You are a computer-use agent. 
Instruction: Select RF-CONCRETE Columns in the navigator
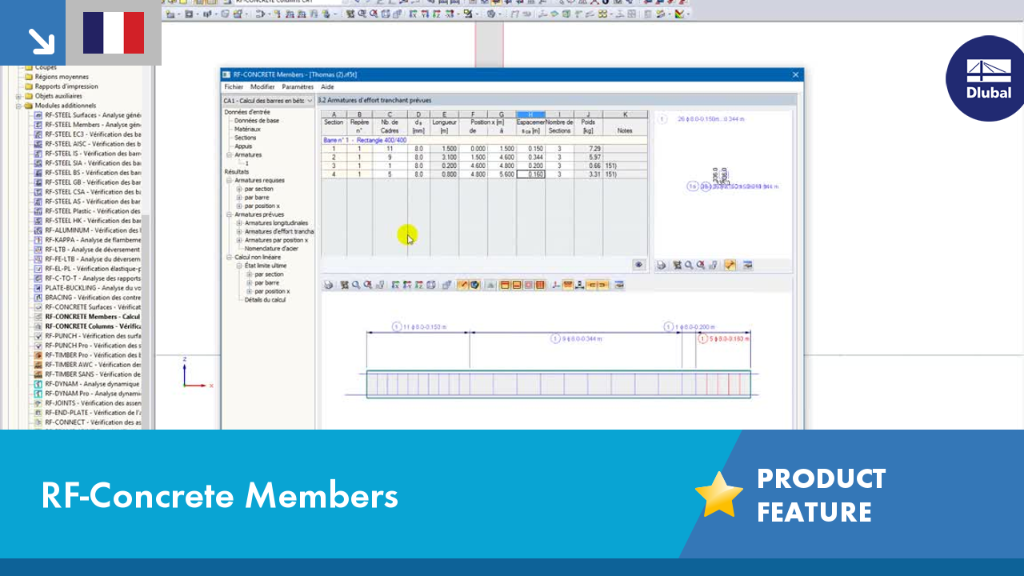click(92, 326)
